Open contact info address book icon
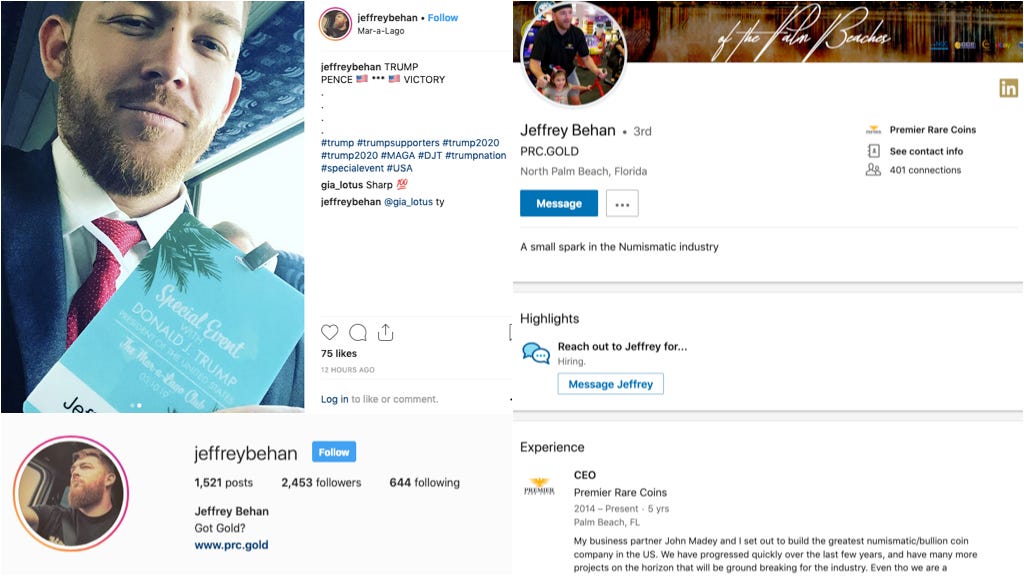1024x576 pixels. [x=873, y=151]
